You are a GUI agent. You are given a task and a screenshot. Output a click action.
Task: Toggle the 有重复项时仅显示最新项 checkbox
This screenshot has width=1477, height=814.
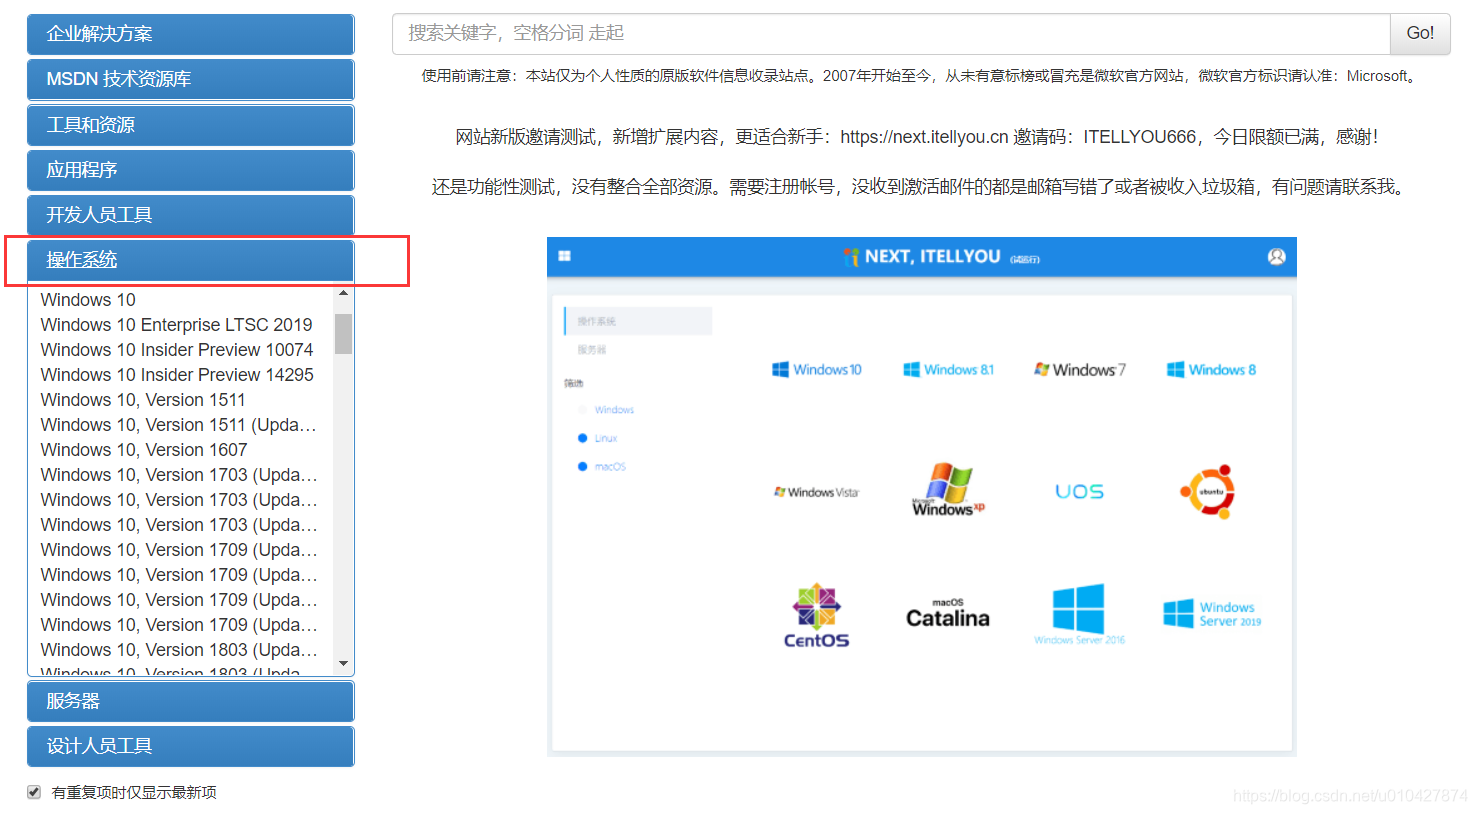click(x=34, y=792)
